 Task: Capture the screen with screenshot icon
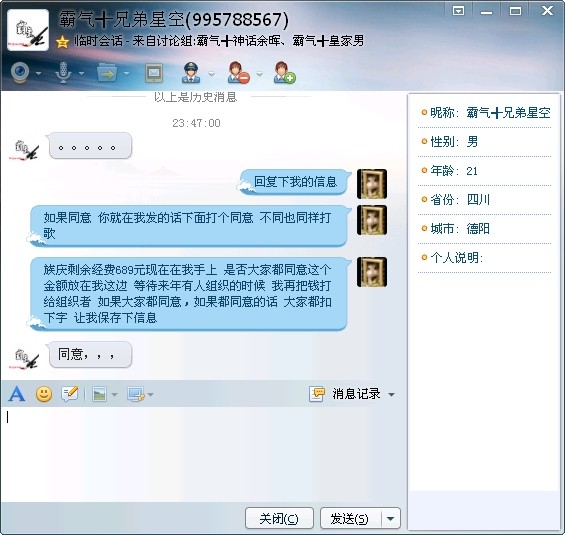(135, 394)
